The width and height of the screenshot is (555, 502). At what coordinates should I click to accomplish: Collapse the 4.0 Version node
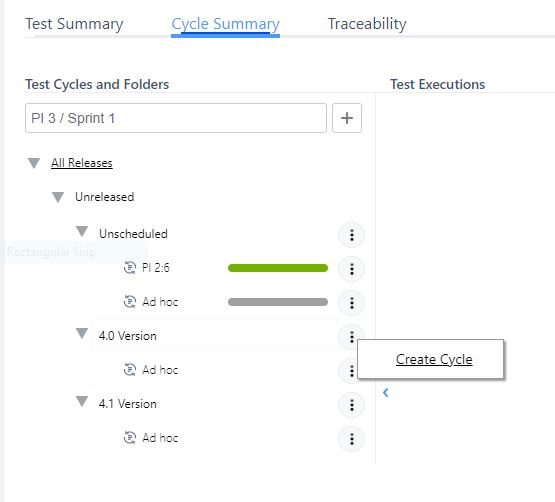coord(82,333)
